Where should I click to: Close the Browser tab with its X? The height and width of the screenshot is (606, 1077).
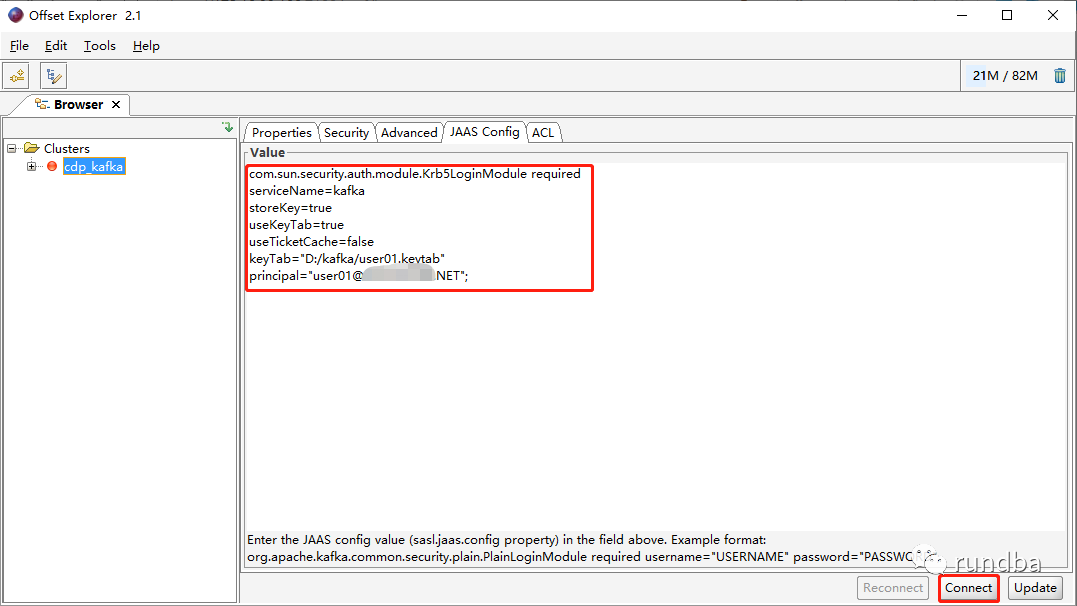116,104
